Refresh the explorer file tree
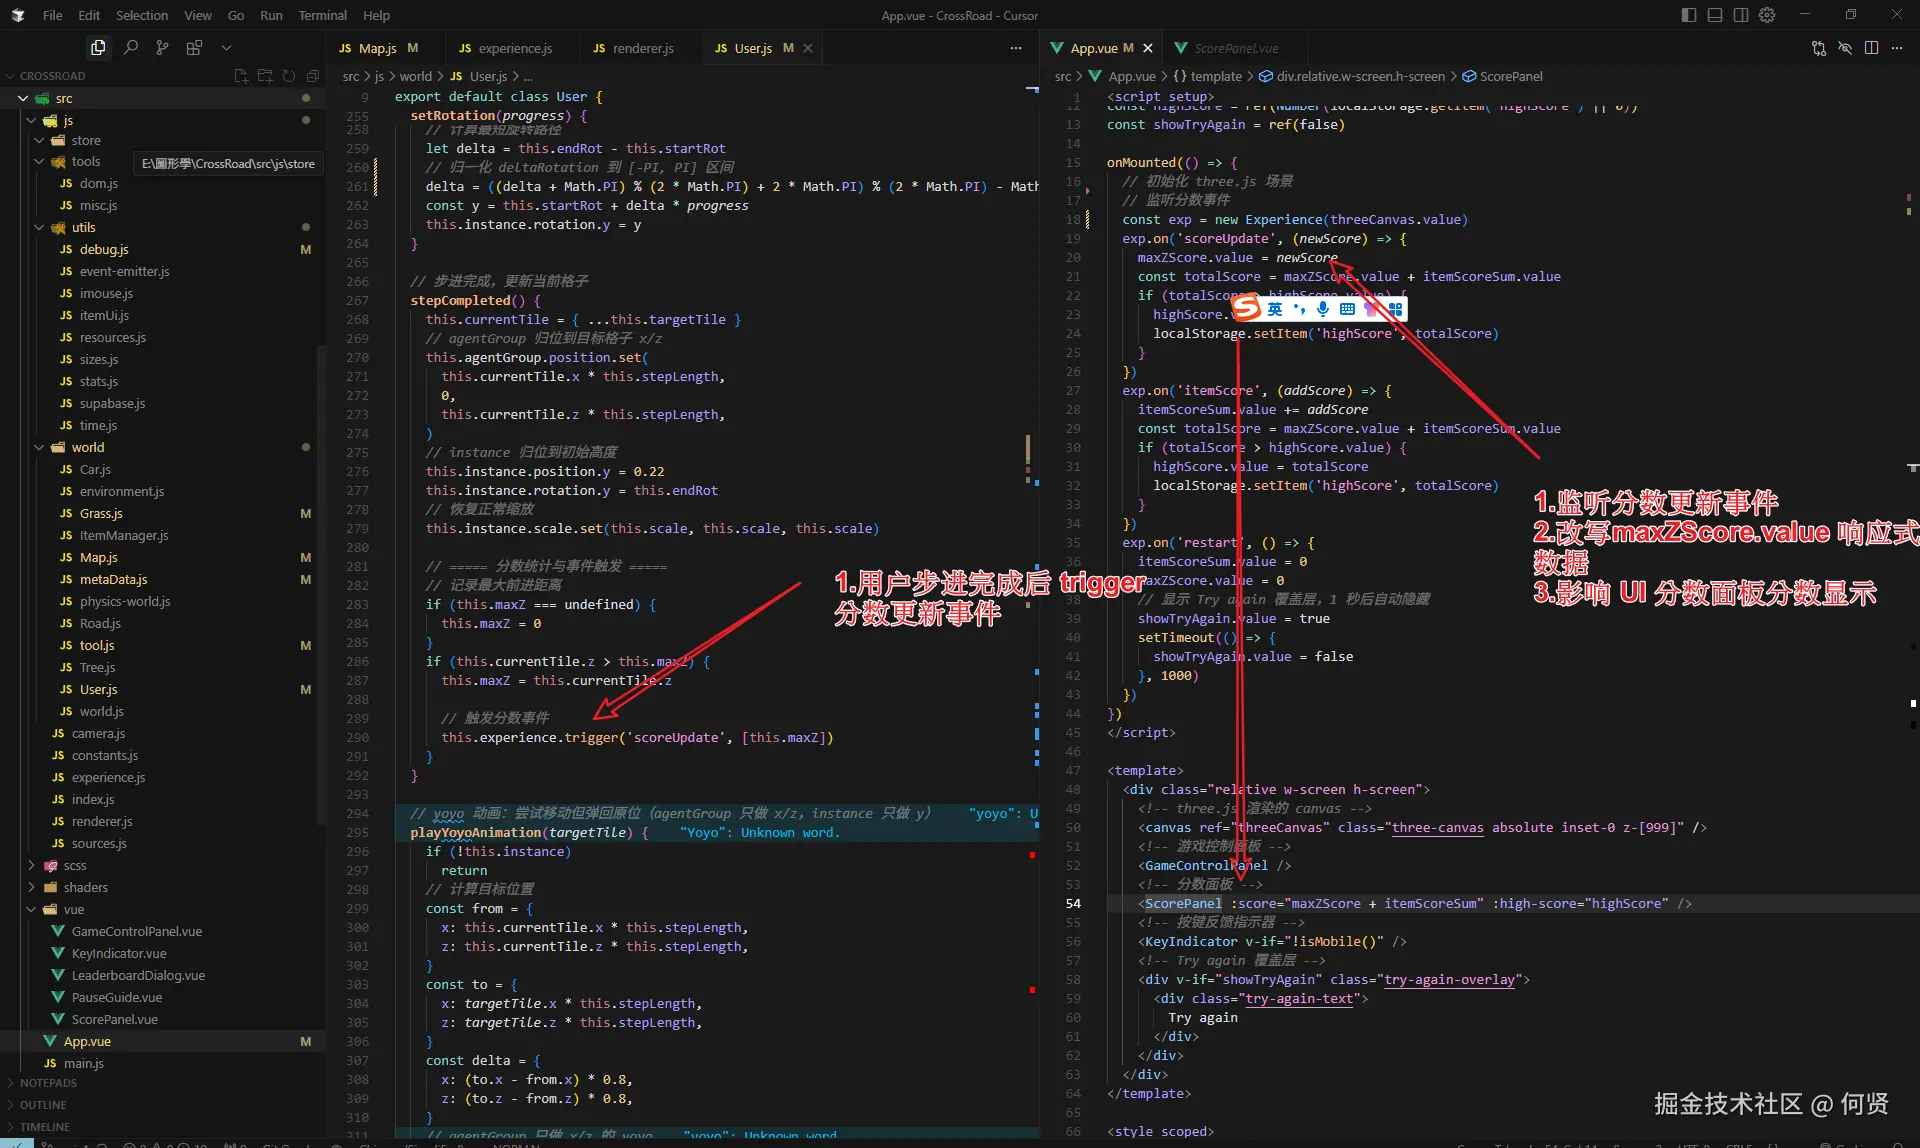Image resolution: width=1920 pixels, height=1148 pixels. click(x=289, y=76)
